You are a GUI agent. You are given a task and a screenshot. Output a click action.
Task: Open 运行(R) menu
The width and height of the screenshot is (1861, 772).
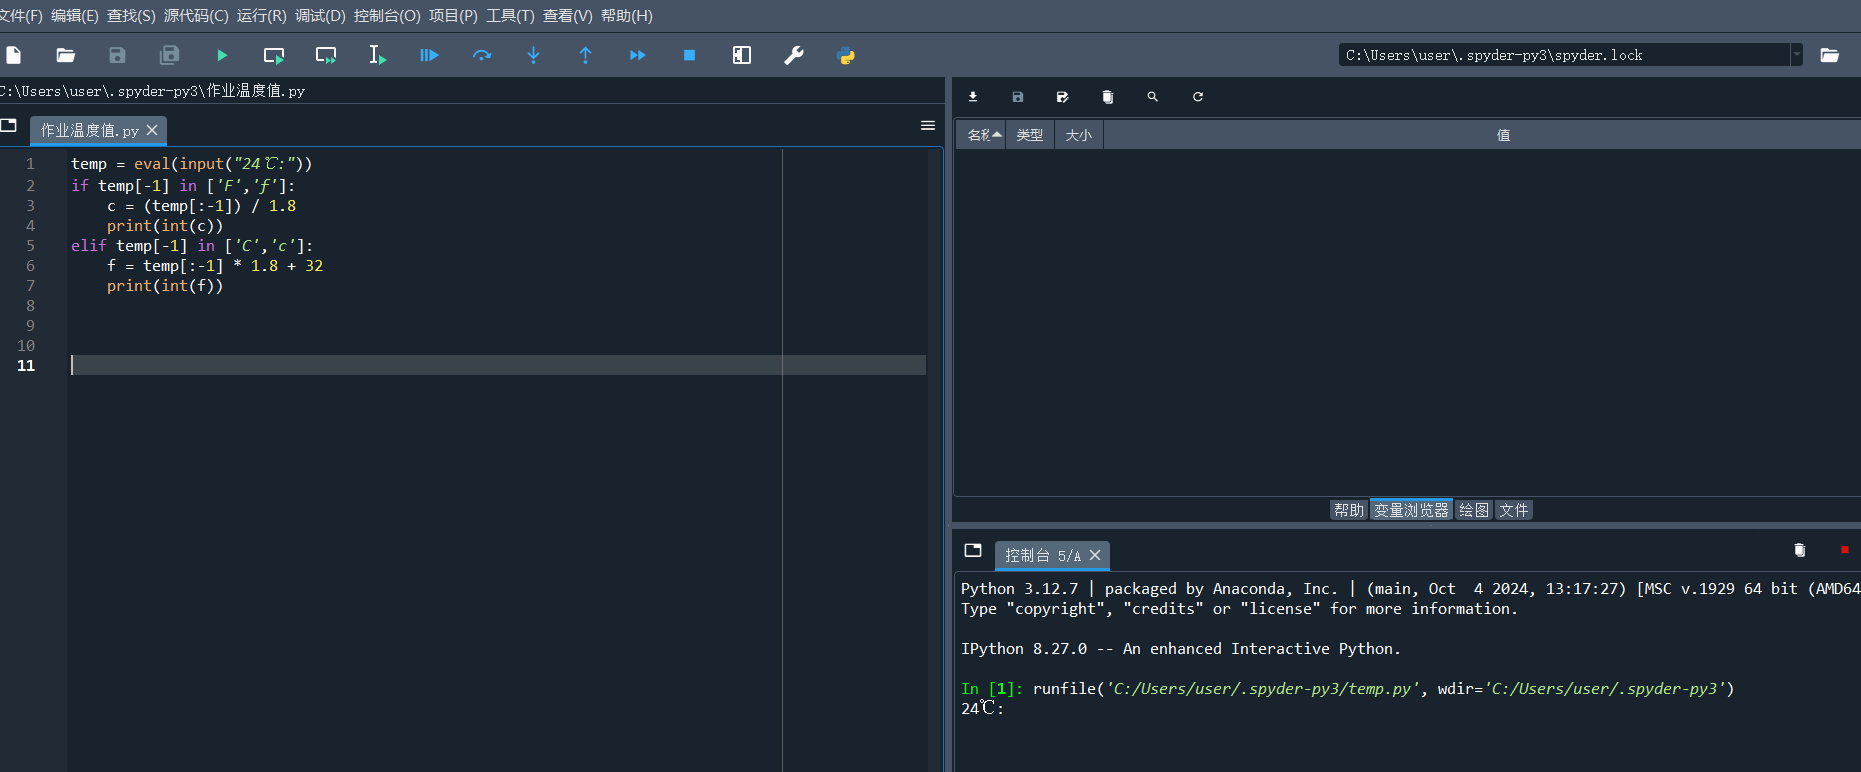(261, 16)
